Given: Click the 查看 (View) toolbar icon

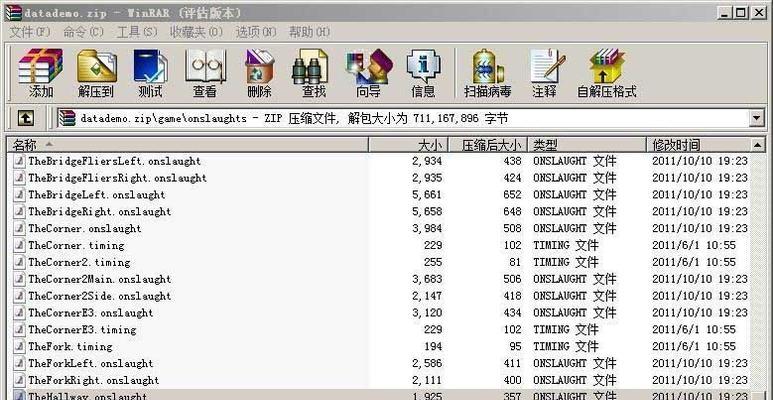Looking at the screenshot, I should pos(205,73).
